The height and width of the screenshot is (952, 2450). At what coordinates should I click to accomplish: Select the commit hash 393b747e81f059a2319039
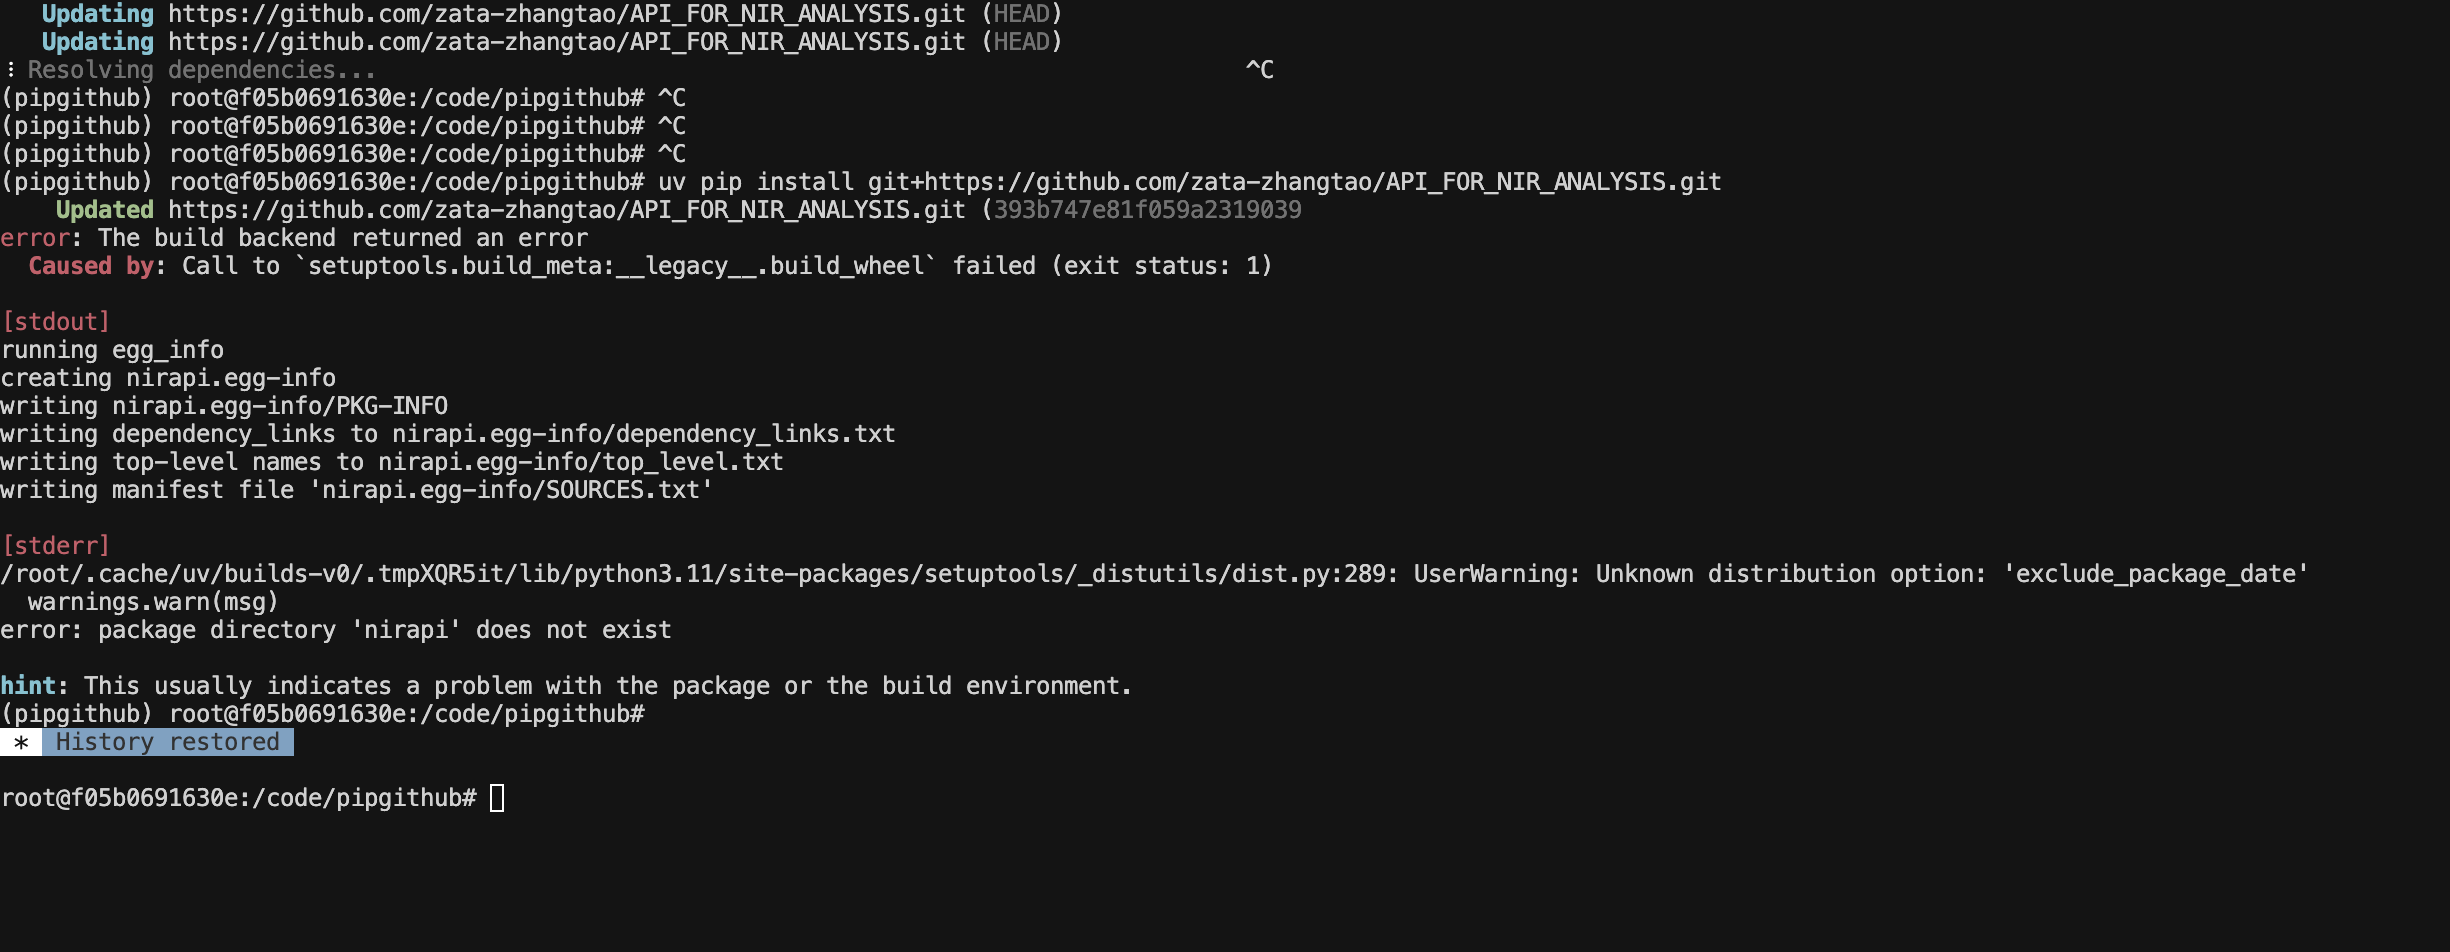(x=1147, y=210)
